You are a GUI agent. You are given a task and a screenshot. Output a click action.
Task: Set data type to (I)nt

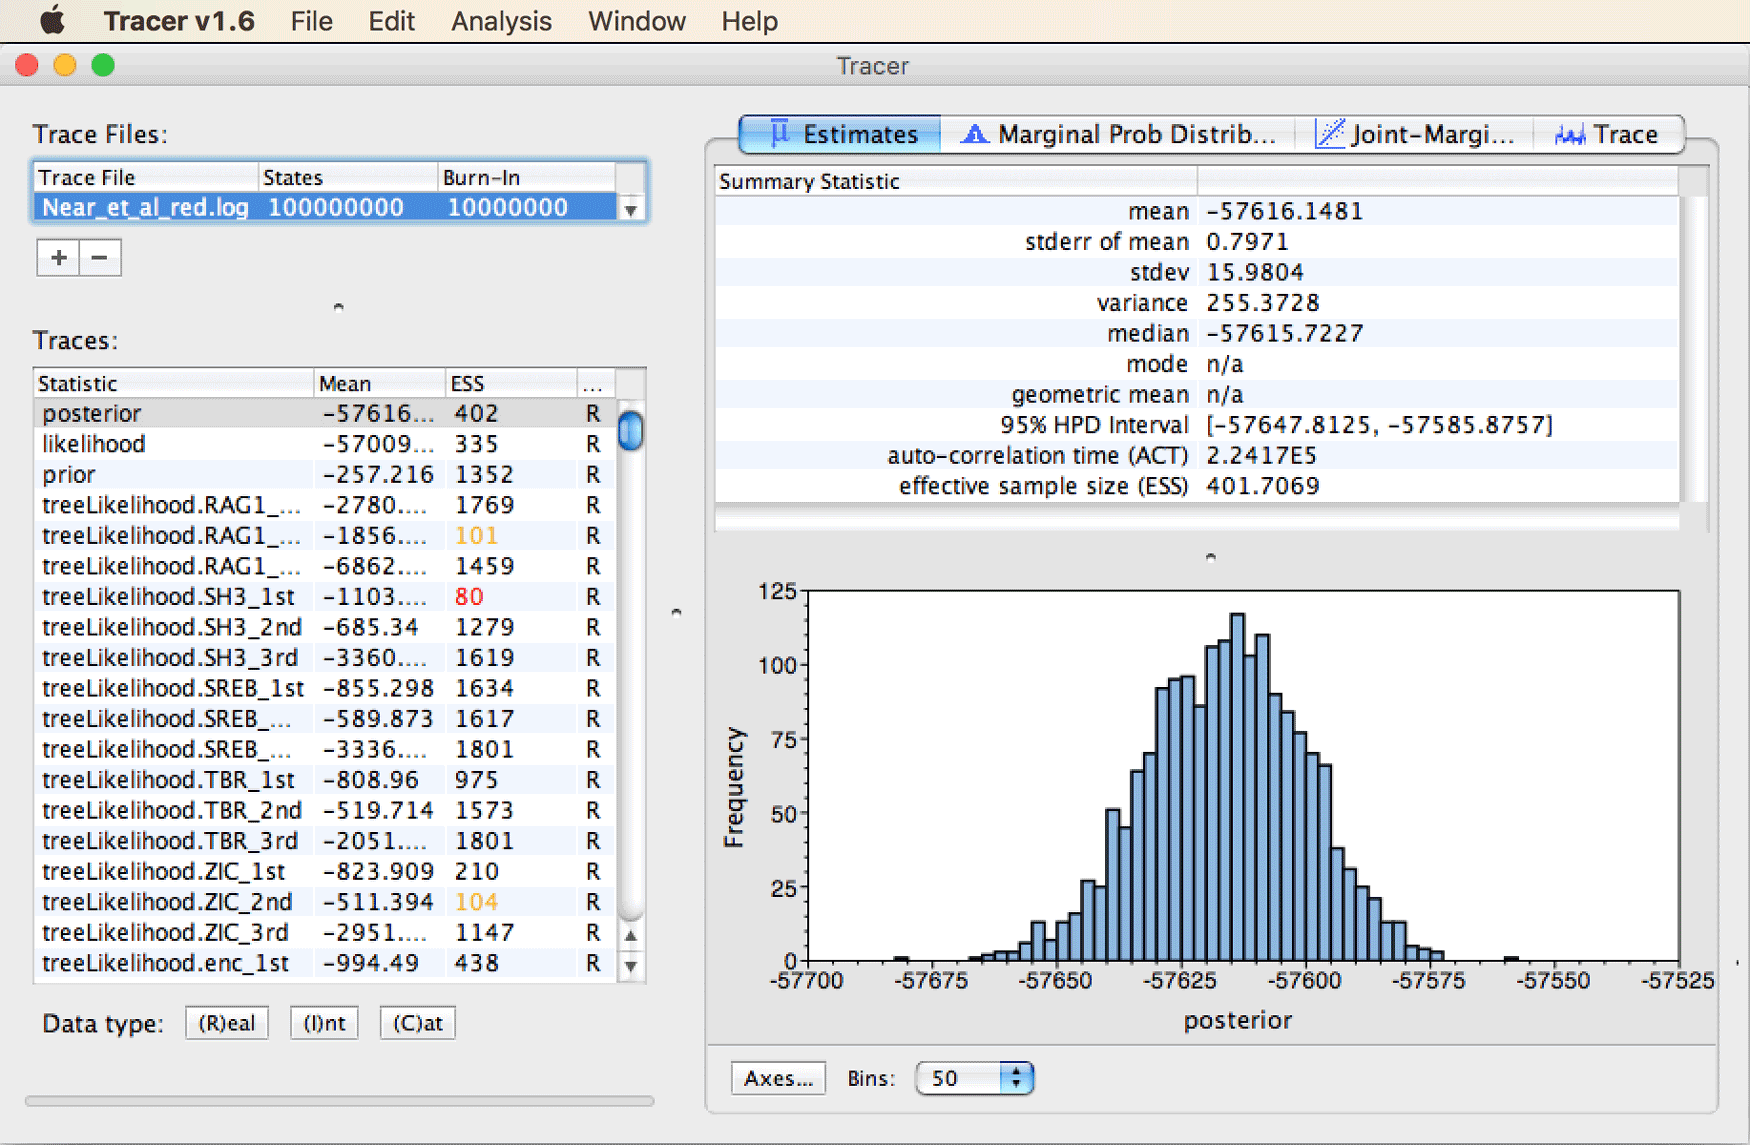click(324, 1023)
